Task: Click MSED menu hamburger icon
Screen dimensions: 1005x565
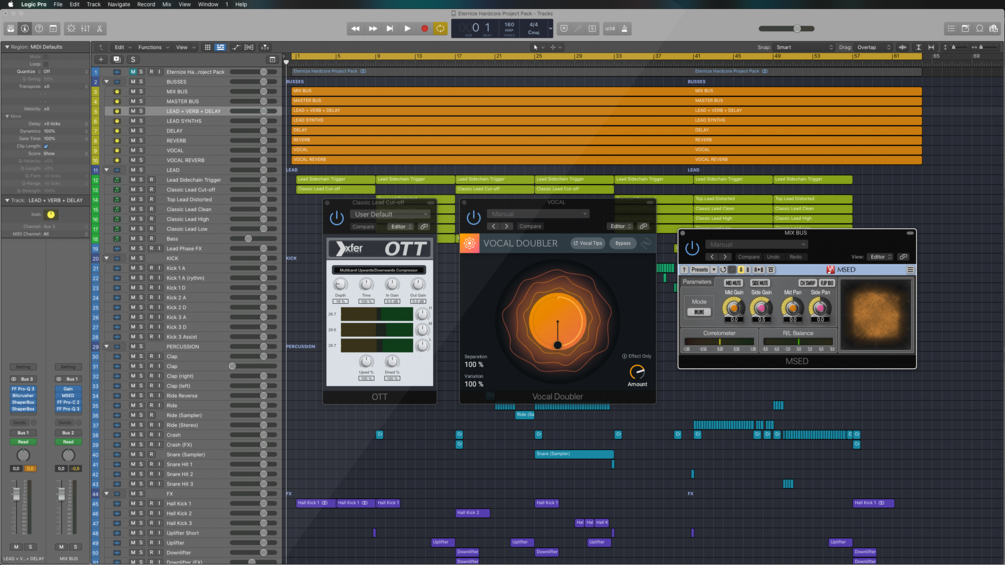Action: click(x=910, y=270)
